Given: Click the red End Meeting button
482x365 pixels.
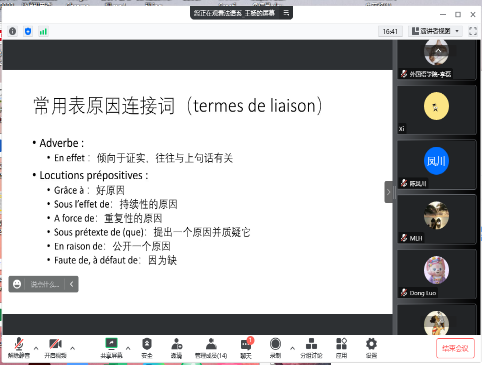Looking at the screenshot, I should pyautogui.click(x=455, y=349).
